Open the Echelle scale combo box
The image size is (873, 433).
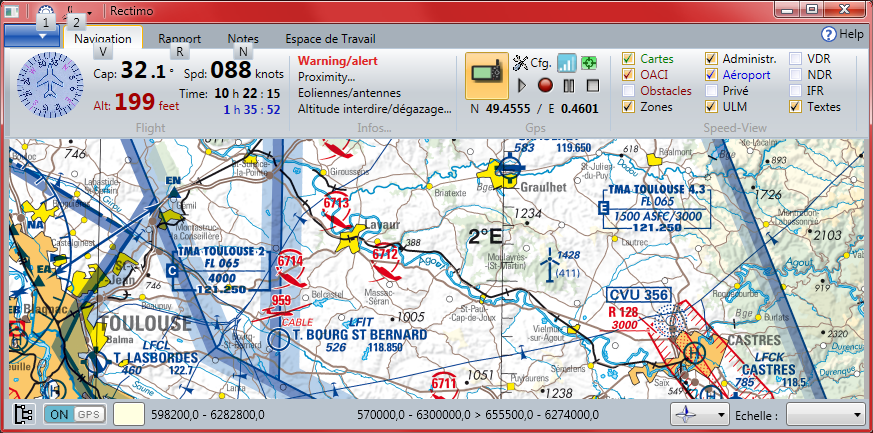(x=825, y=415)
